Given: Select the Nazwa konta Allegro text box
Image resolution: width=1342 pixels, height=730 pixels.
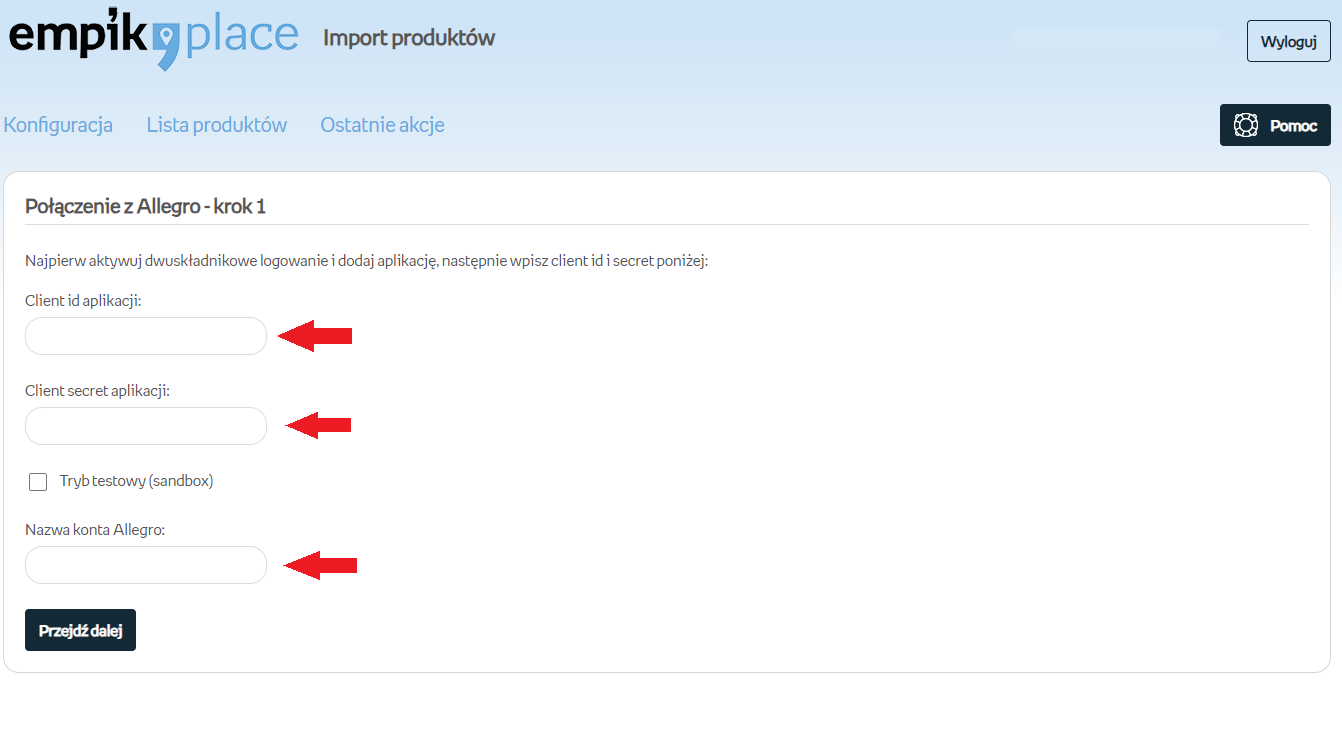Looking at the screenshot, I should (x=146, y=565).
